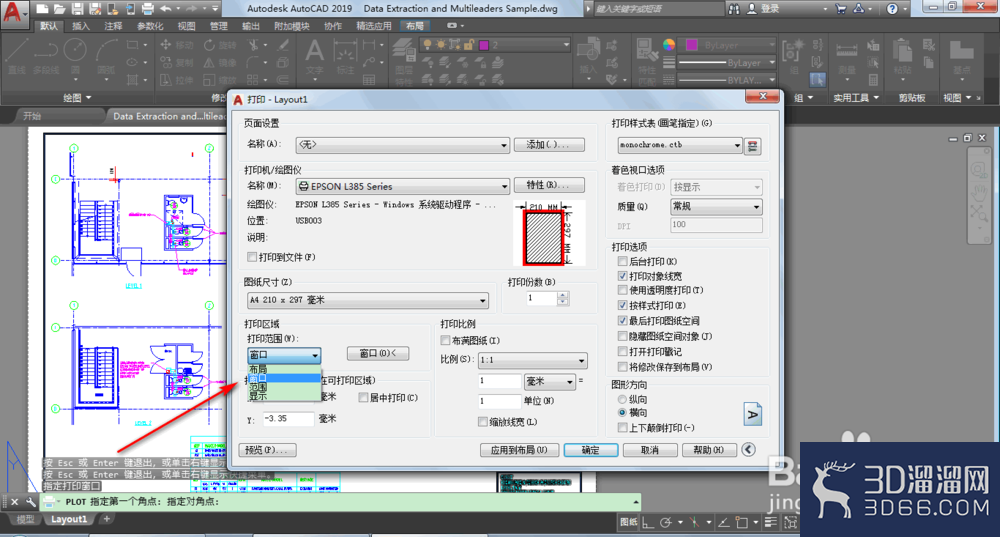Select the Circle (圆) tool in ribbon

(x=75, y=56)
